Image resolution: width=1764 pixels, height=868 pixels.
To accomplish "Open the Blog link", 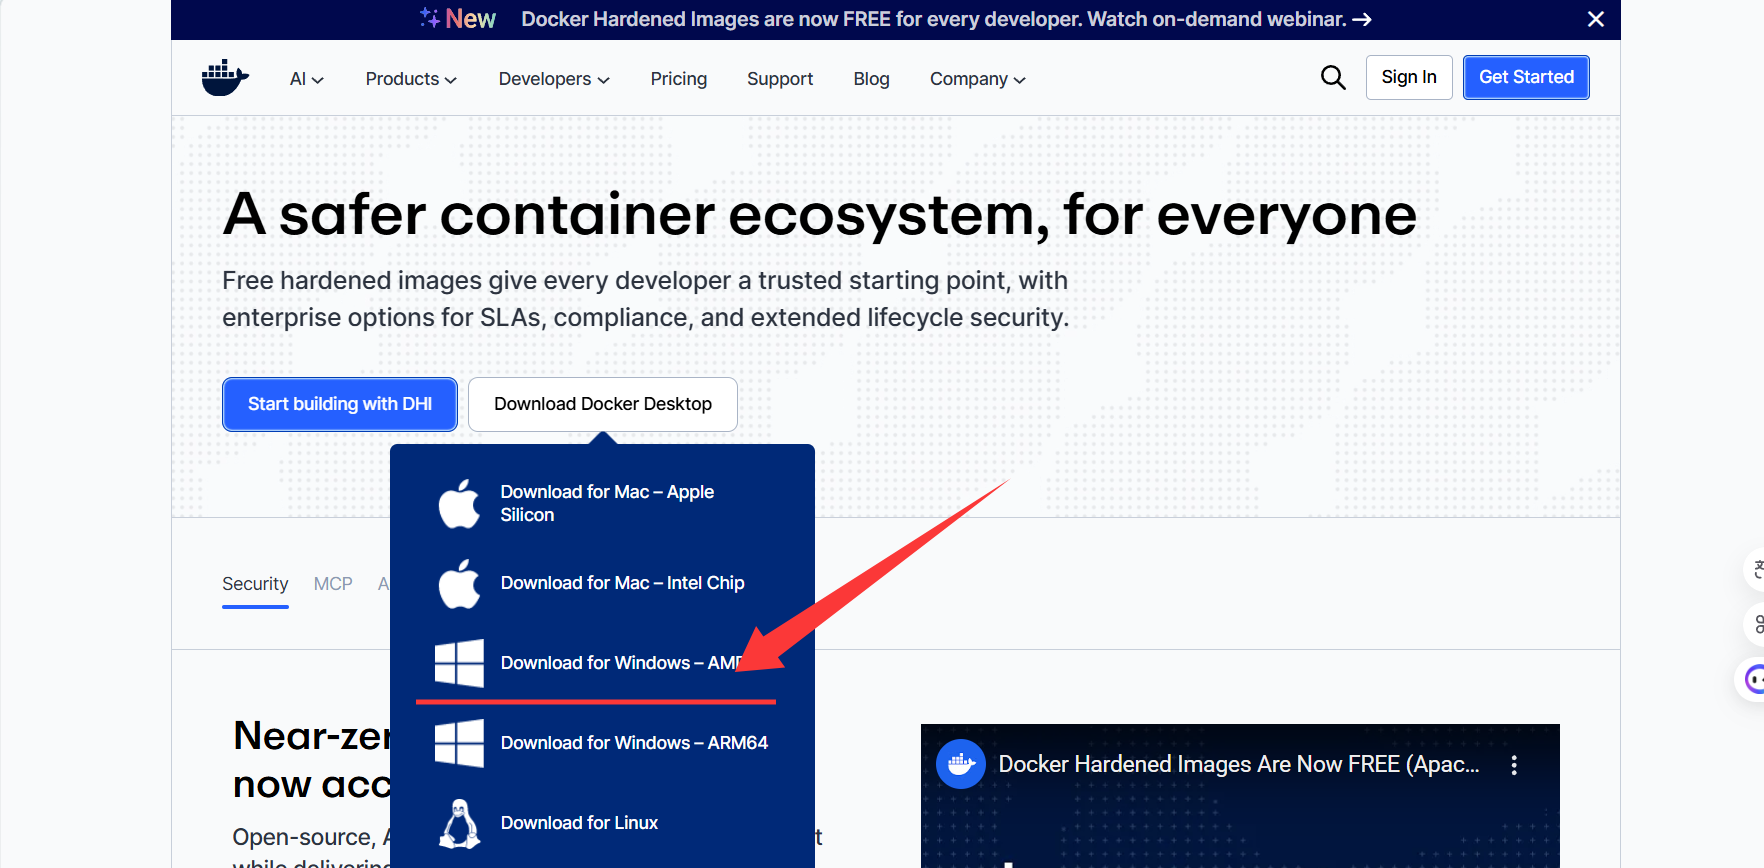I will click(871, 79).
